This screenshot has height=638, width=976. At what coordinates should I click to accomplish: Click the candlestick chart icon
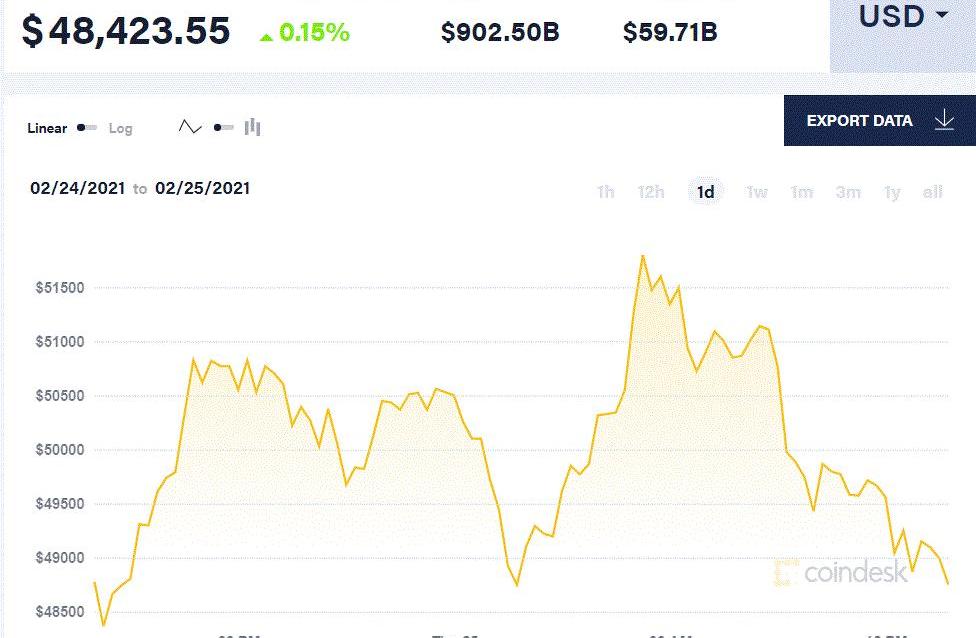click(253, 127)
